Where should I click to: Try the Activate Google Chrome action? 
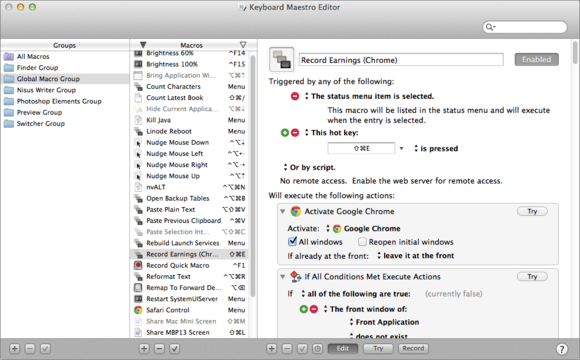(532, 211)
